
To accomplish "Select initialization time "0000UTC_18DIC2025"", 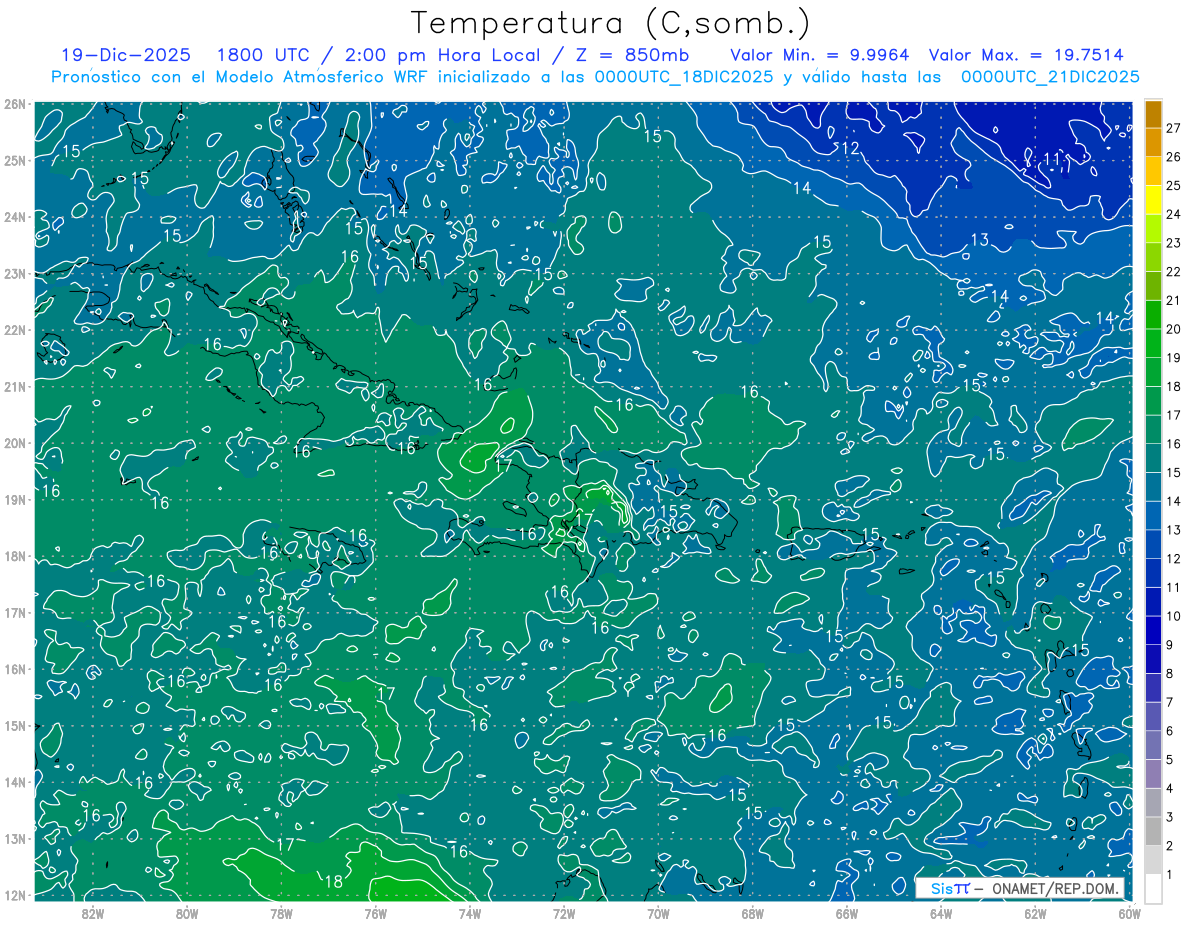I will [x=684, y=77].
